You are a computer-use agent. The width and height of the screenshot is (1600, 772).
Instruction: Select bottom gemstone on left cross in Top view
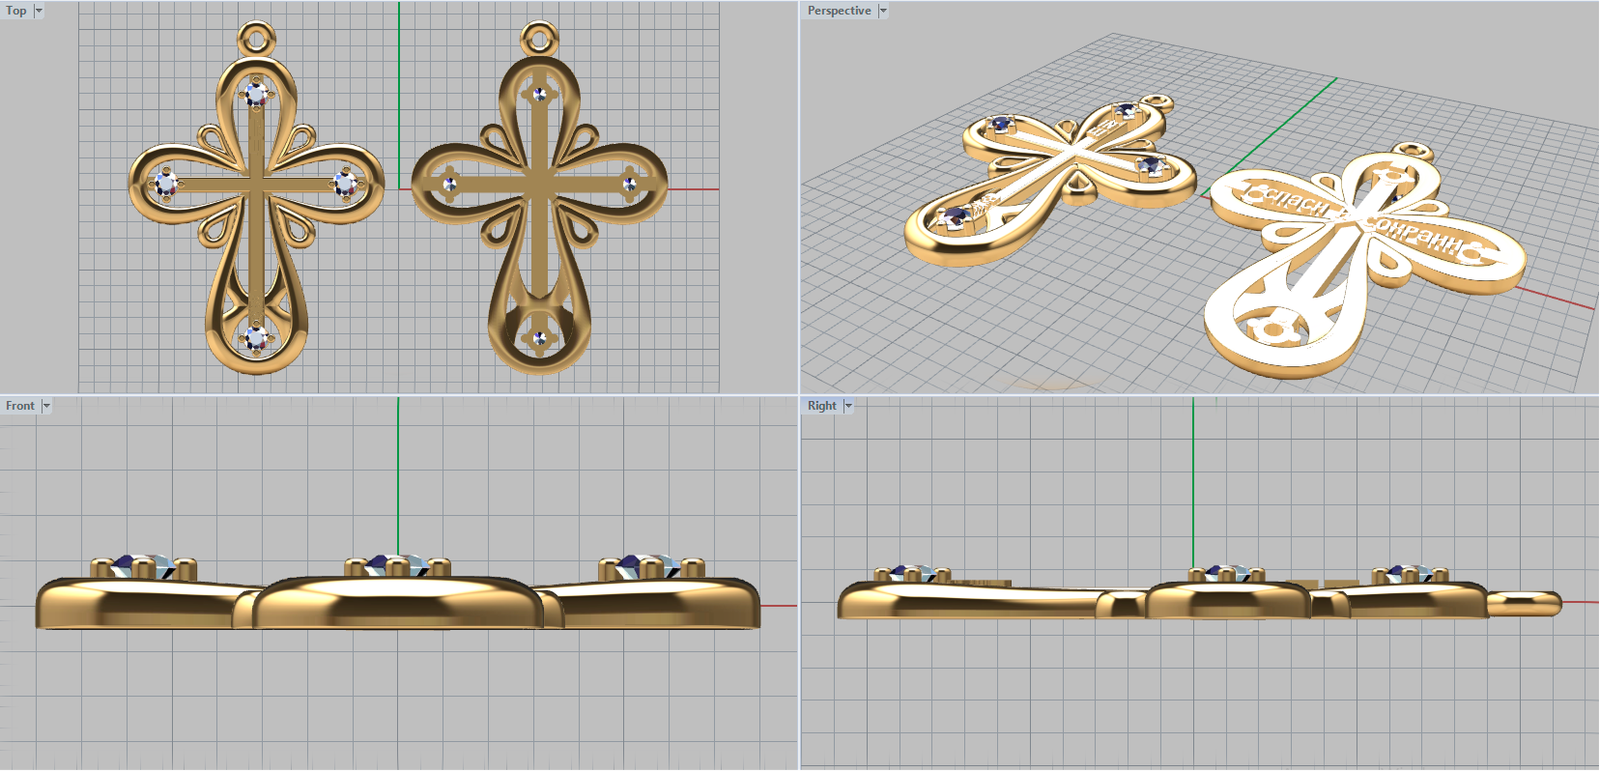(x=256, y=338)
